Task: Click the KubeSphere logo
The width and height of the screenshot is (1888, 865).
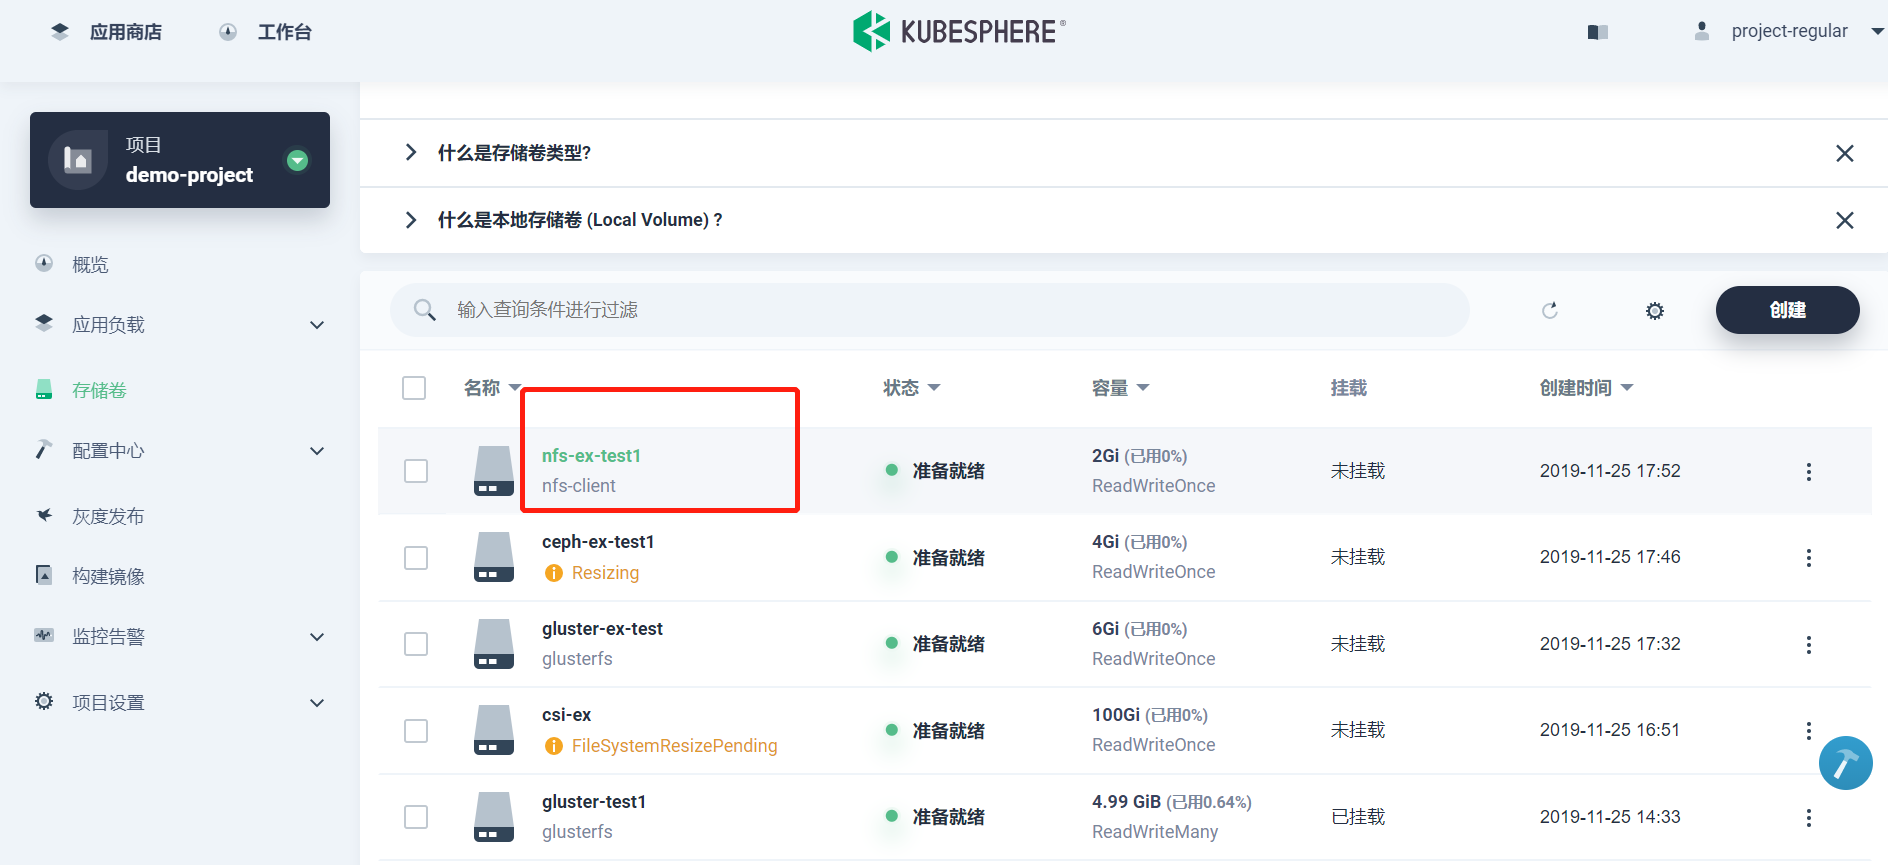Action: (x=959, y=31)
